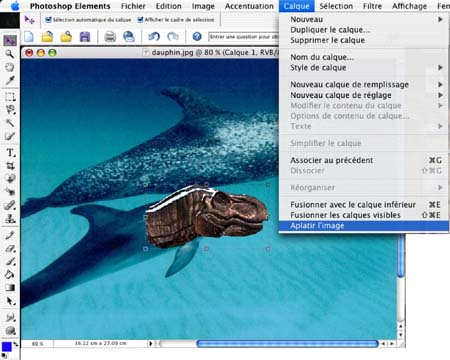Screen dimensions: 450x360
Task: Select the Lasso tool
Action: pyautogui.click(x=10, y=110)
